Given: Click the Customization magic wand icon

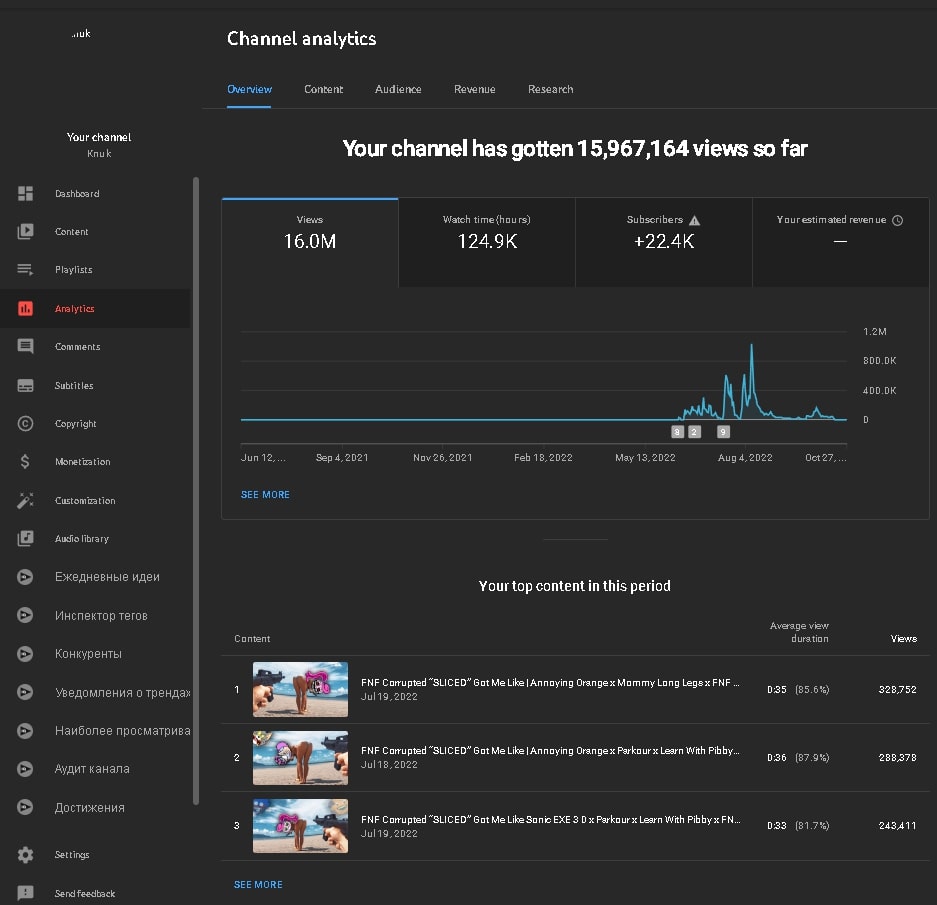Looking at the screenshot, I should (x=25, y=500).
